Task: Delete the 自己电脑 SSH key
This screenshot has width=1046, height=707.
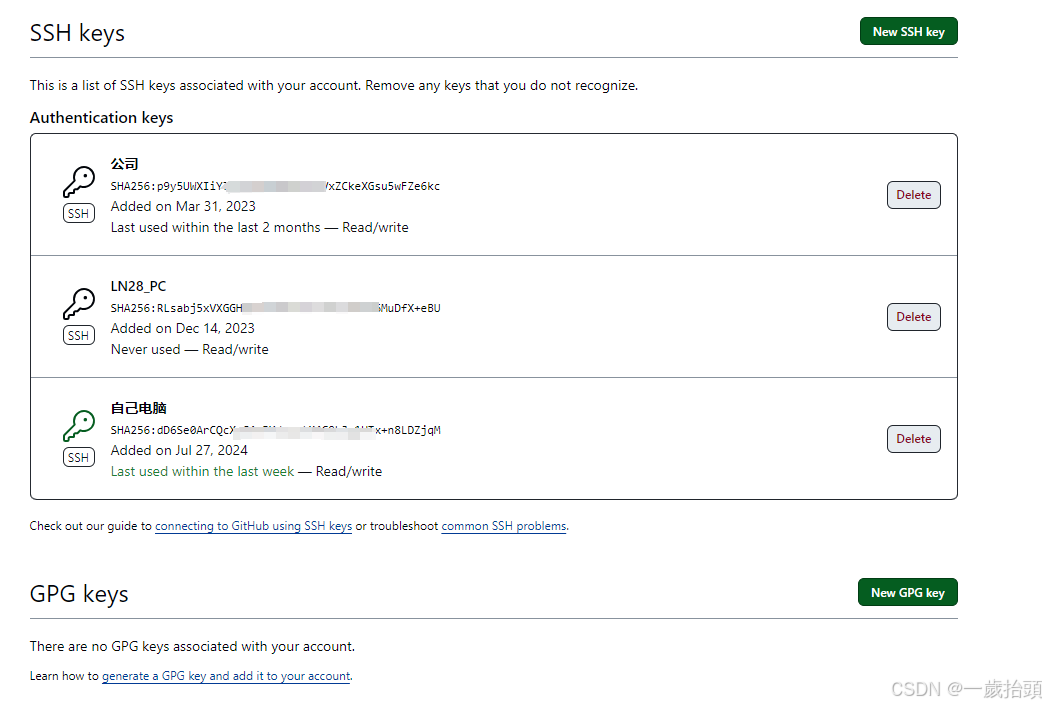Action: point(913,439)
